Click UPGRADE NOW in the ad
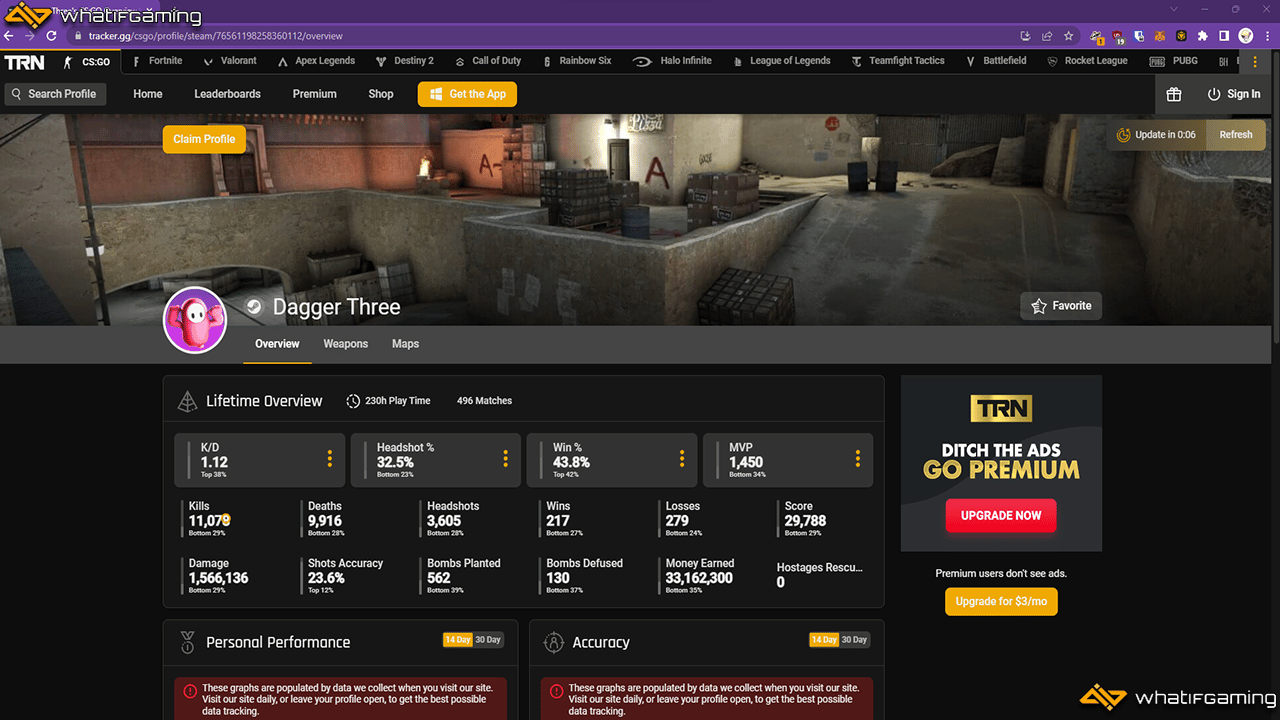The image size is (1280, 720). tap(1001, 516)
